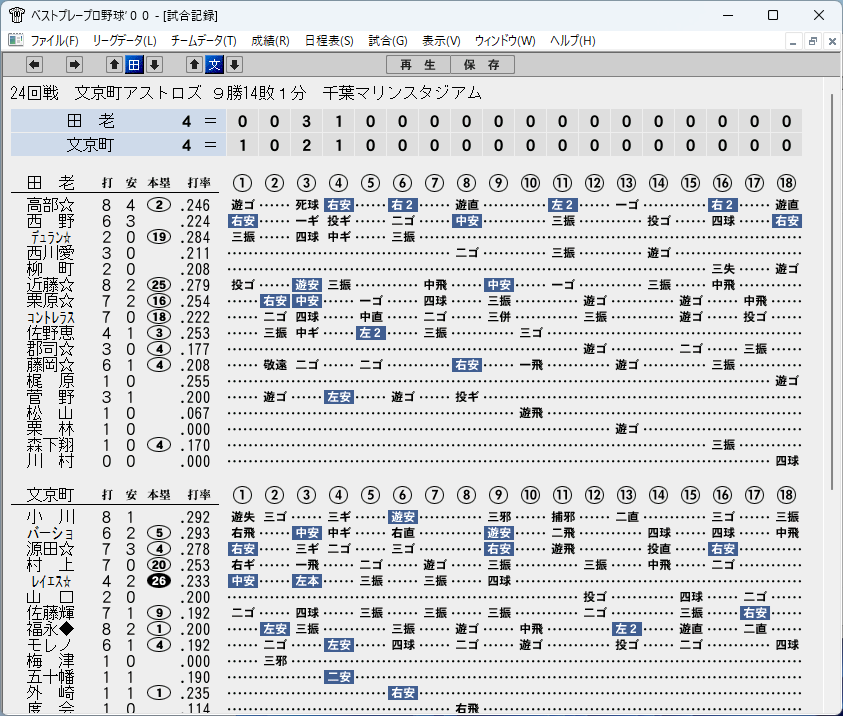Click down arrow beside the 文 team icon

[234, 65]
